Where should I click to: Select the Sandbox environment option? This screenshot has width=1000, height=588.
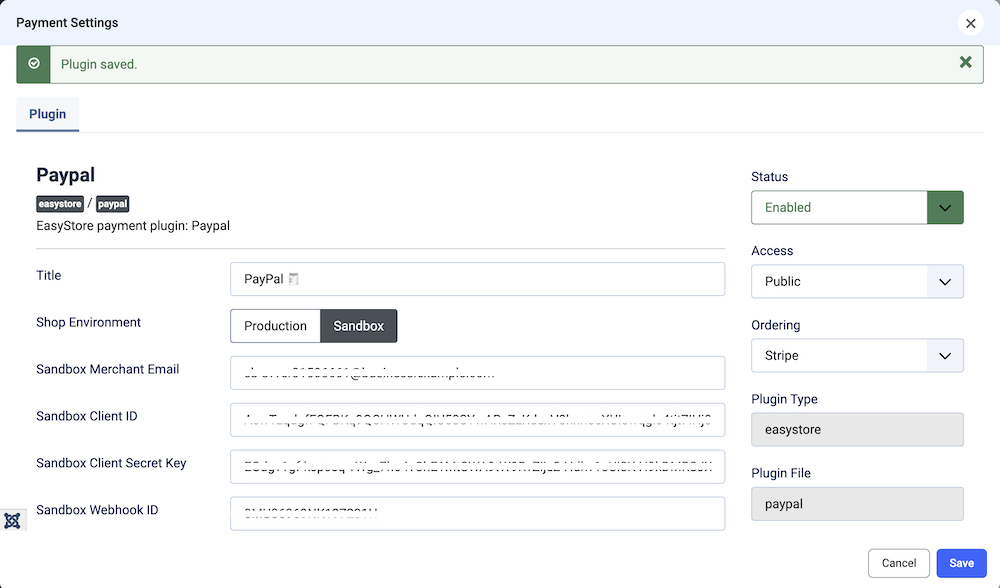358,326
